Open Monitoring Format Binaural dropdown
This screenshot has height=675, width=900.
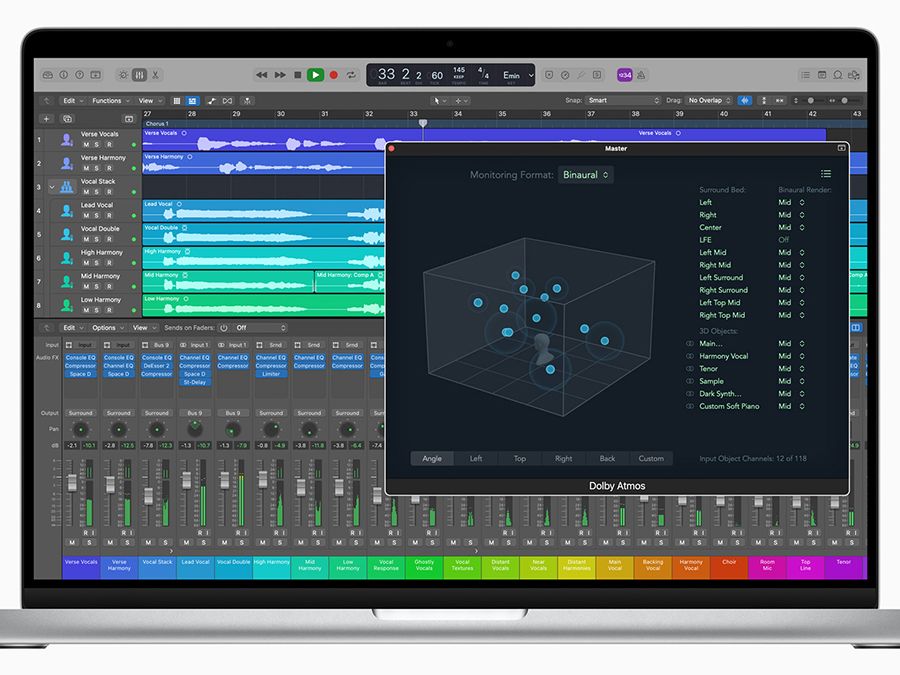point(585,174)
